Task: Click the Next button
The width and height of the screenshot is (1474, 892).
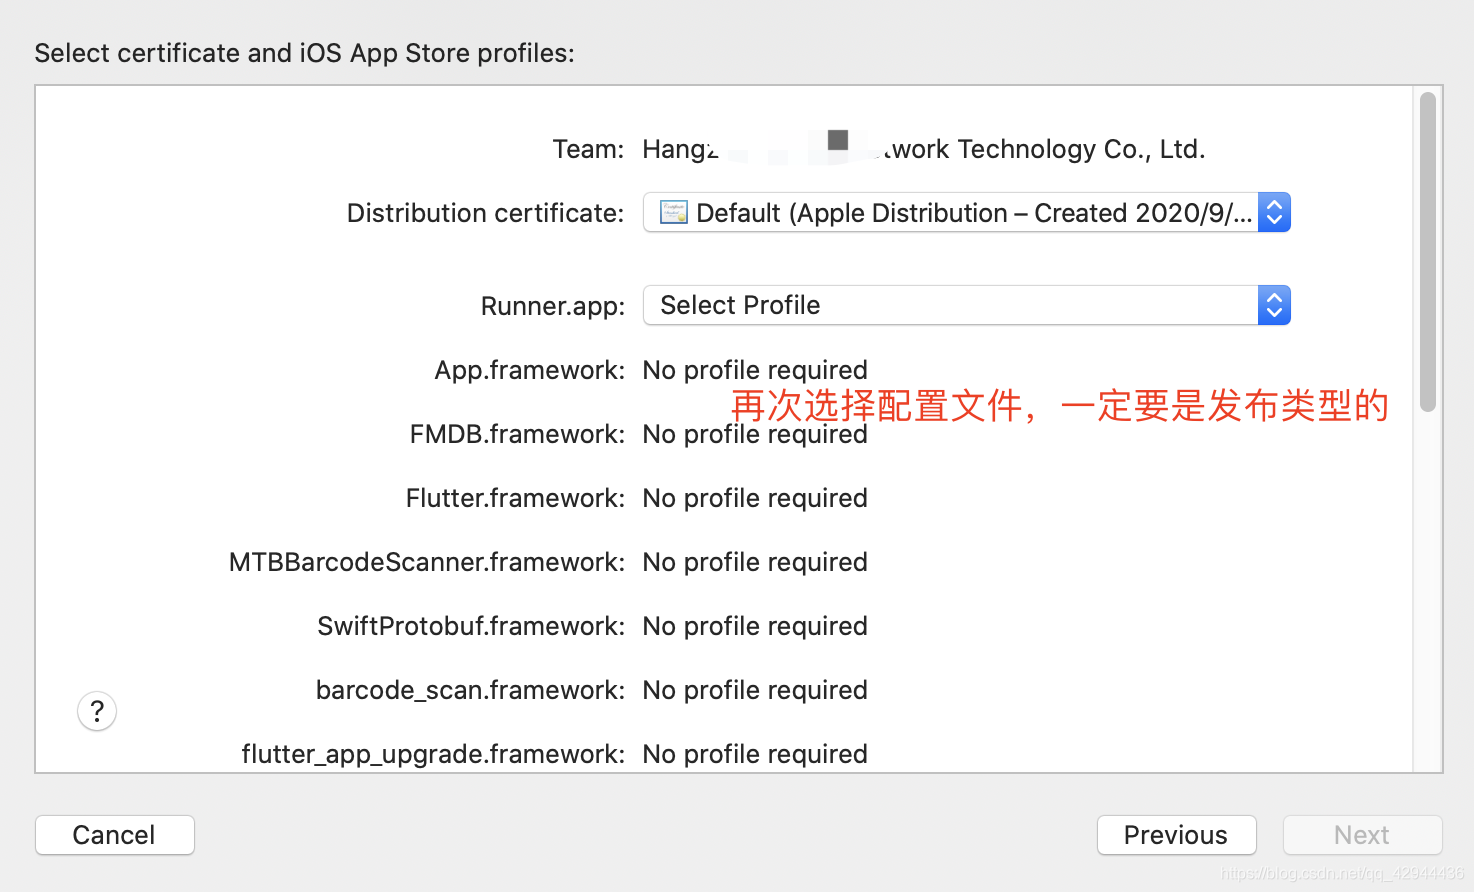Action: pyautogui.click(x=1362, y=835)
